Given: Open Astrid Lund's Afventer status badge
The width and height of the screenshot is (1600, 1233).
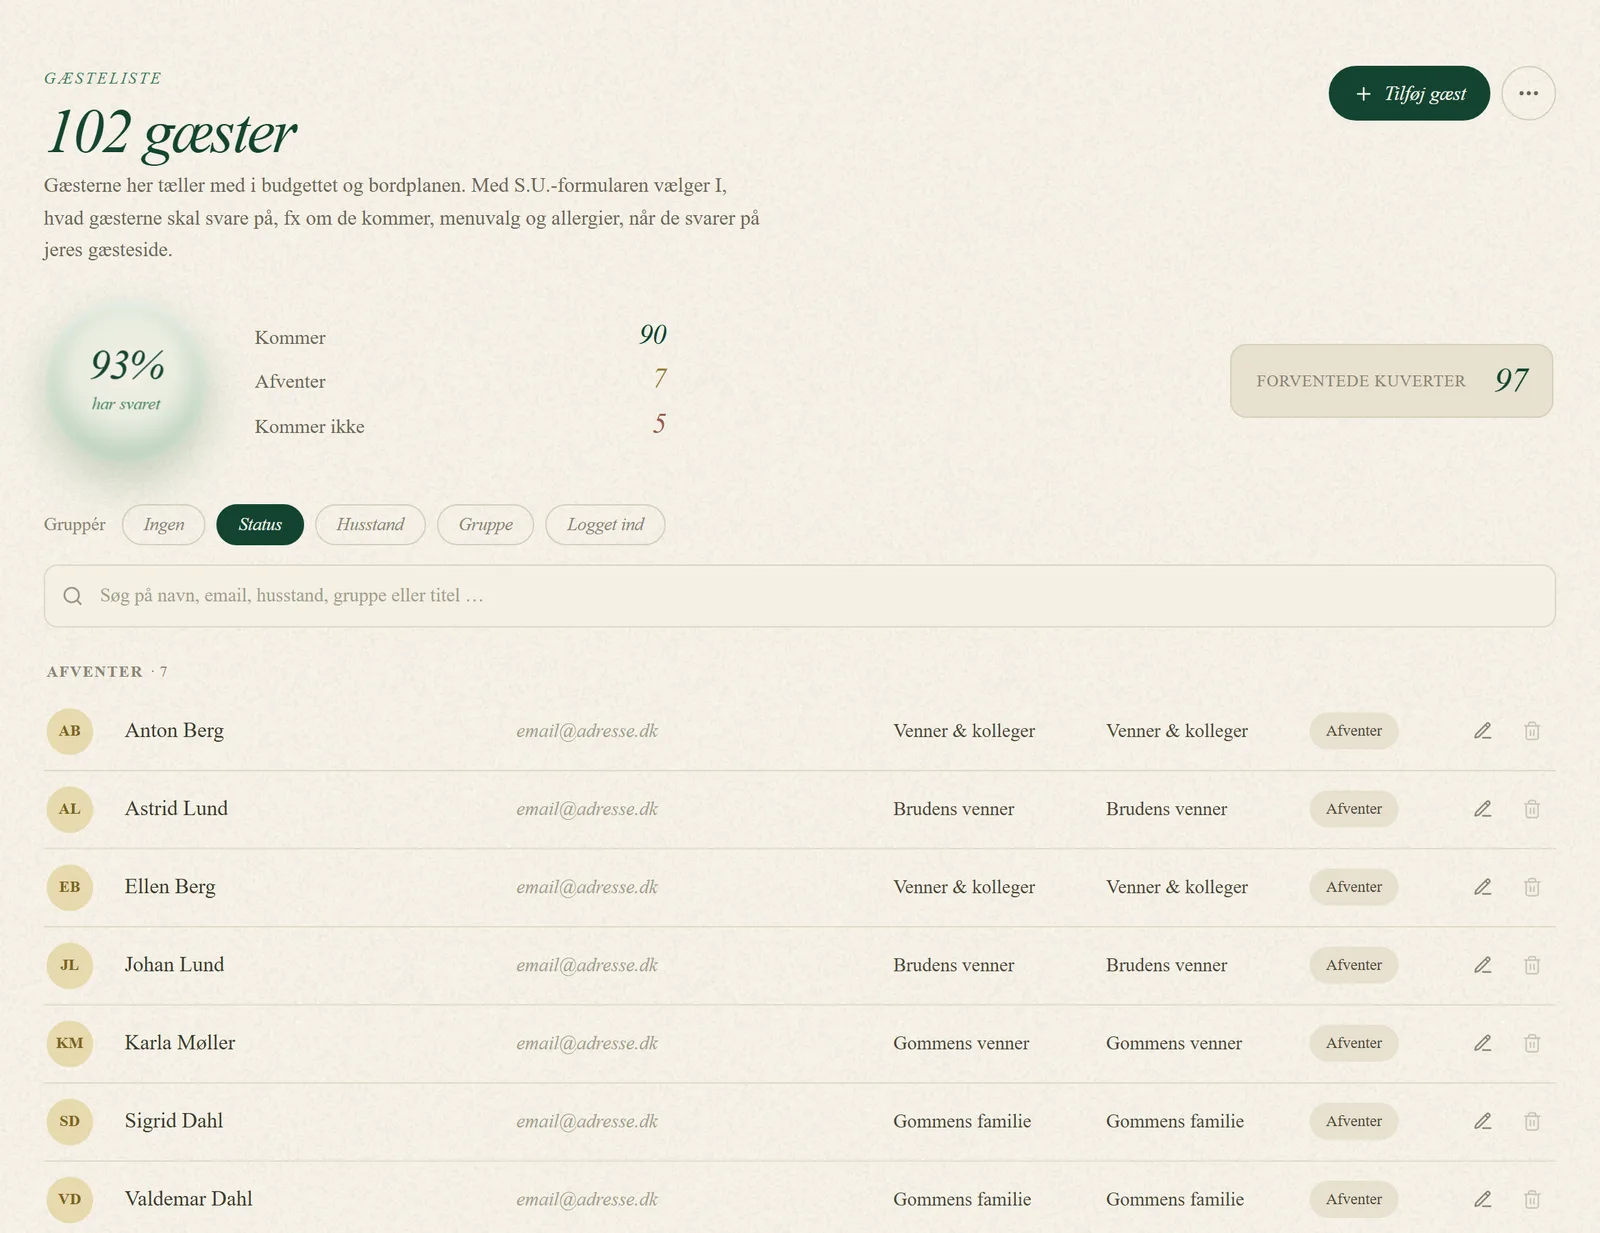Looking at the screenshot, I should pyautogui.click(x=1354, y=809).
